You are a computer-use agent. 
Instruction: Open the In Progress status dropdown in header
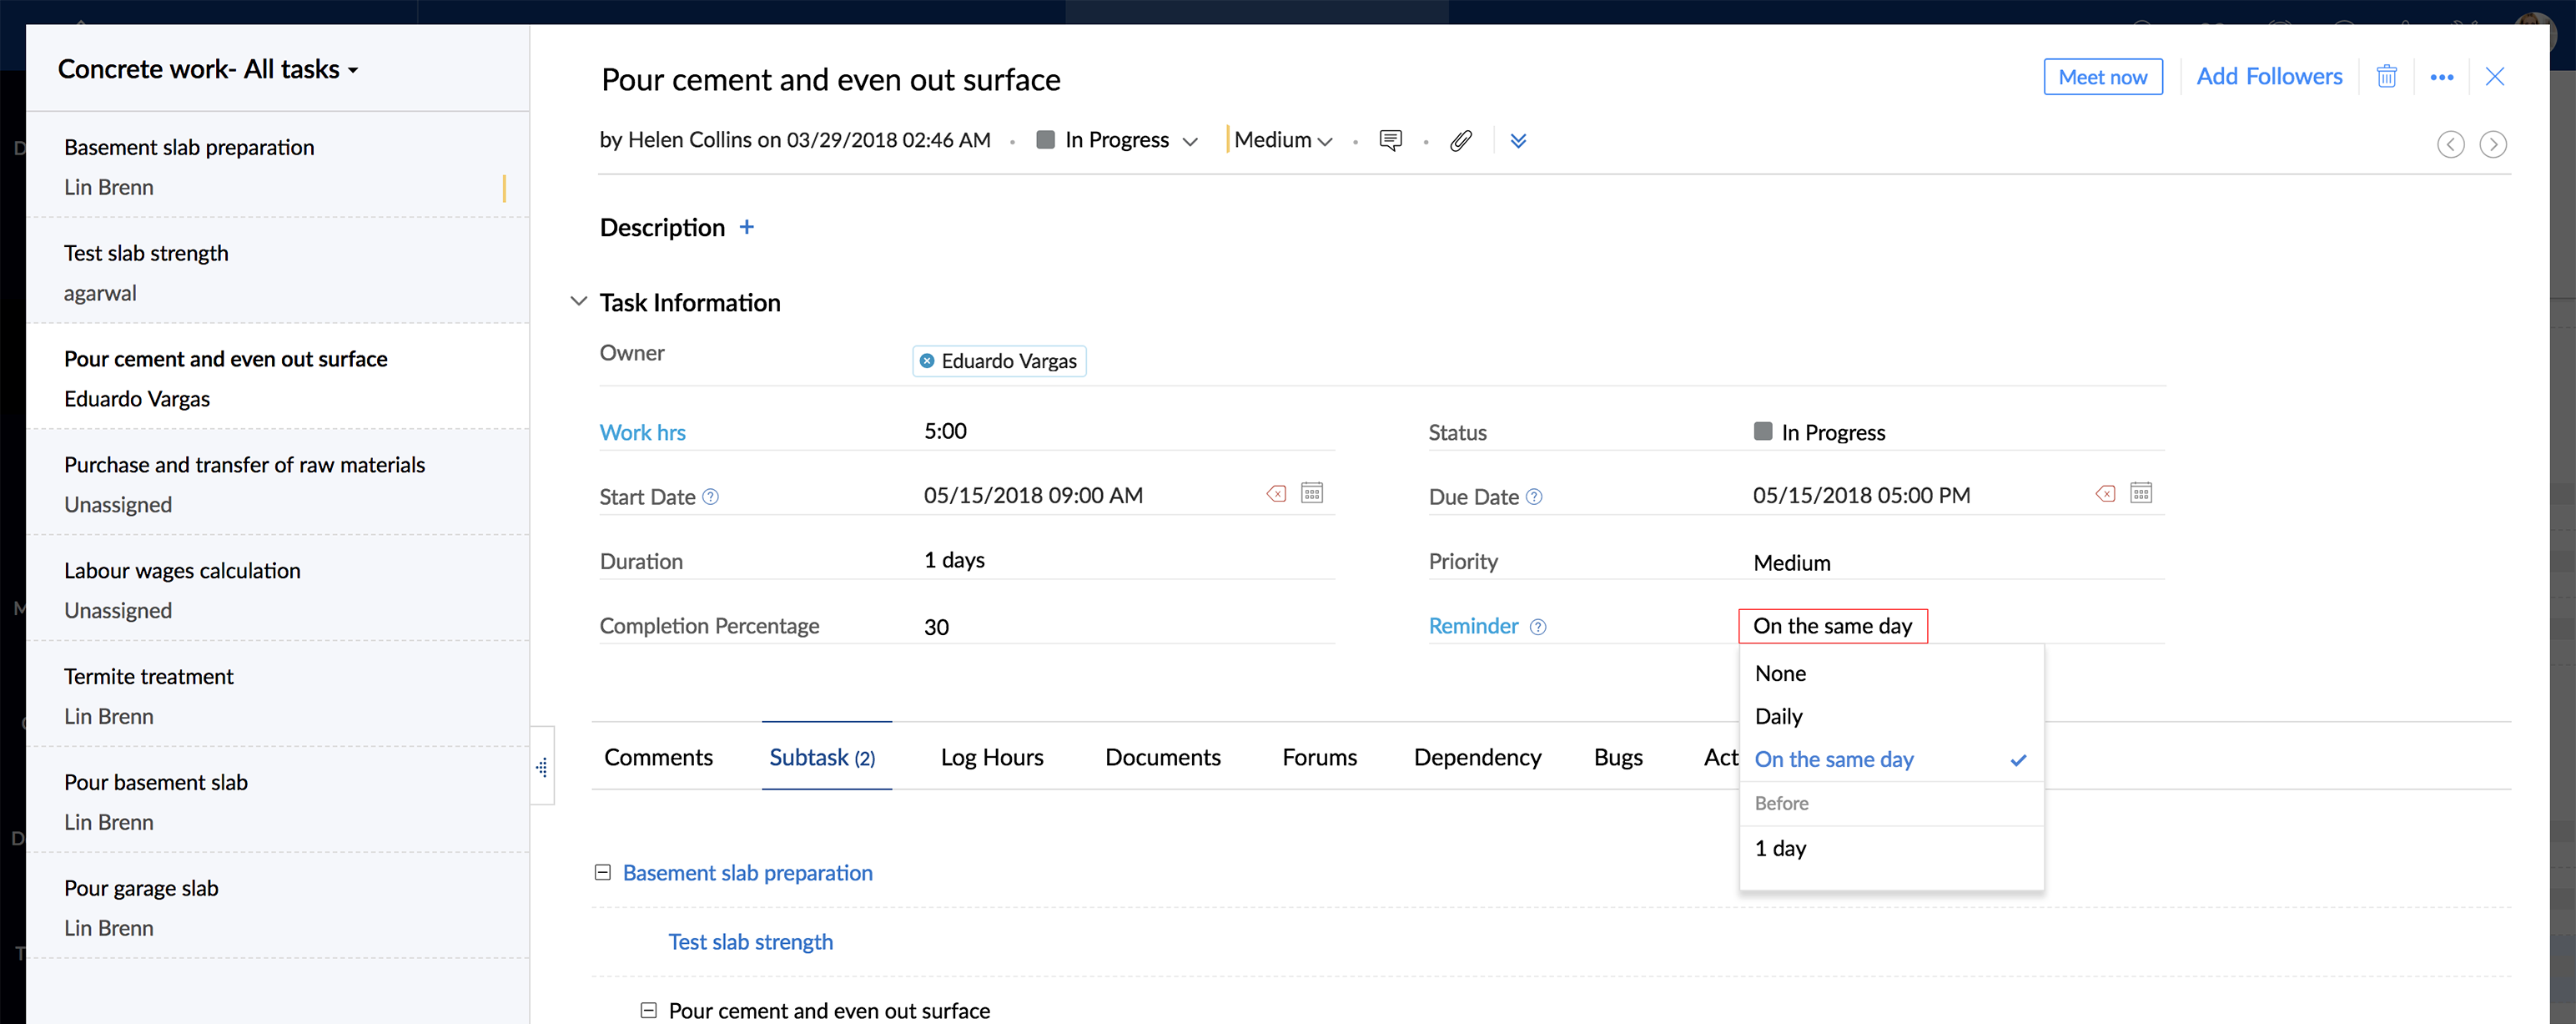pyautogui.click(x=1117, y=140)
